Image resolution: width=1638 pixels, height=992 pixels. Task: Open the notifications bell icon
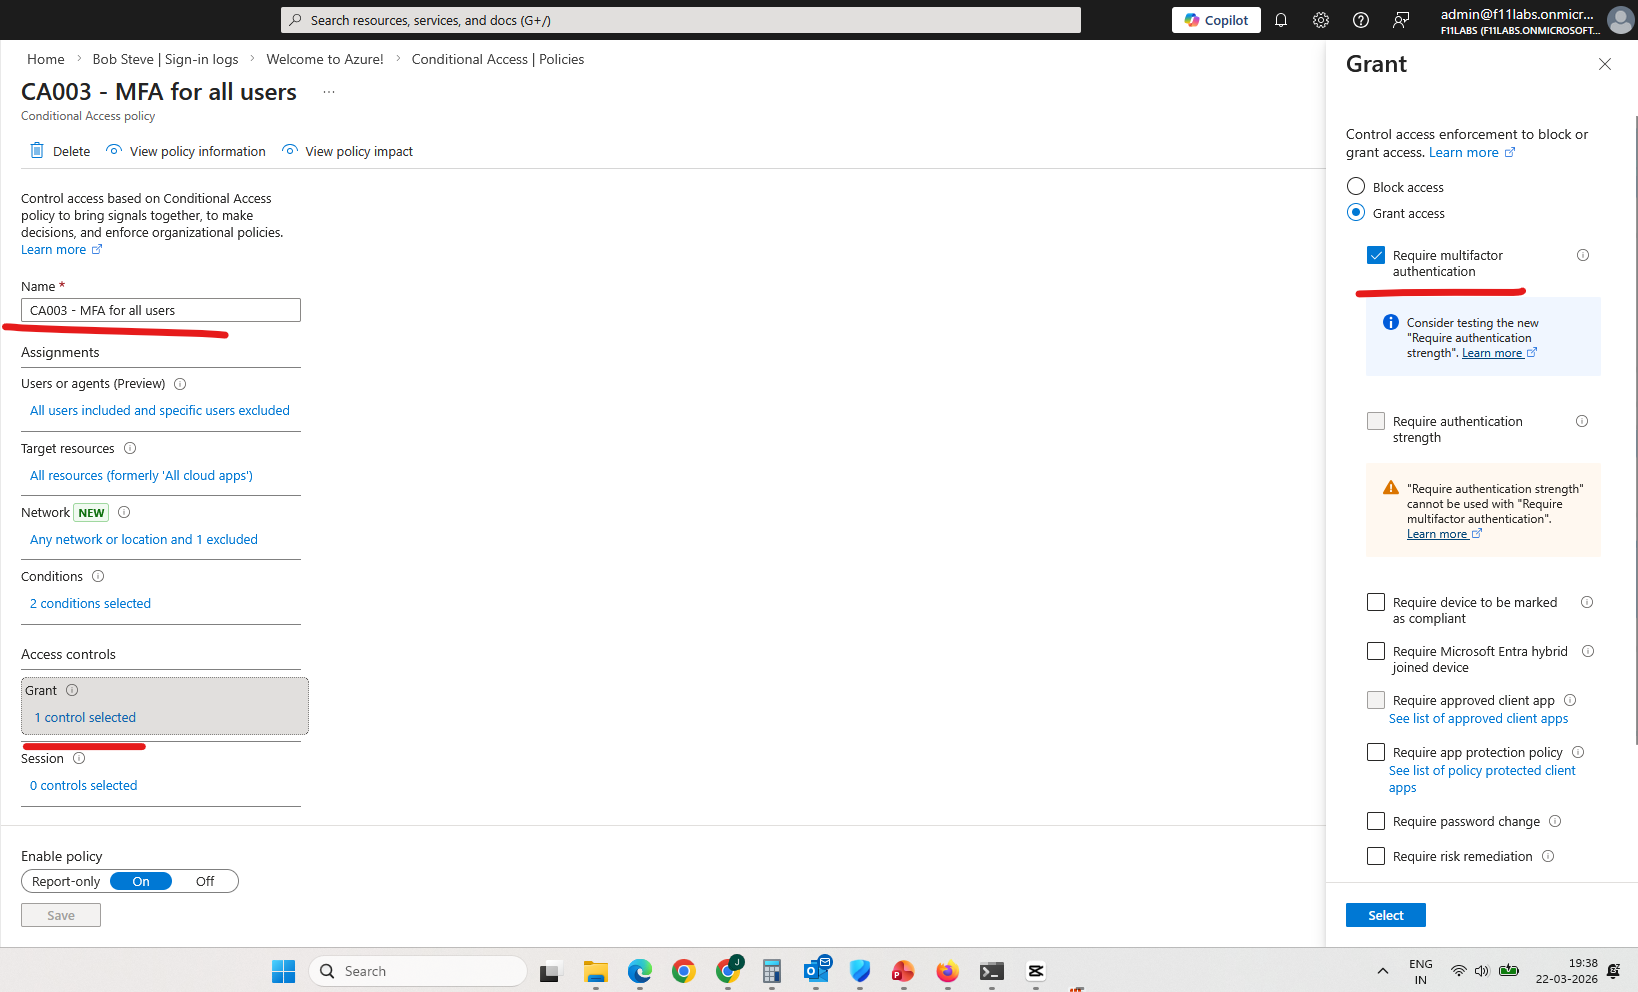pyautogui.click(x=1280, y=20)
